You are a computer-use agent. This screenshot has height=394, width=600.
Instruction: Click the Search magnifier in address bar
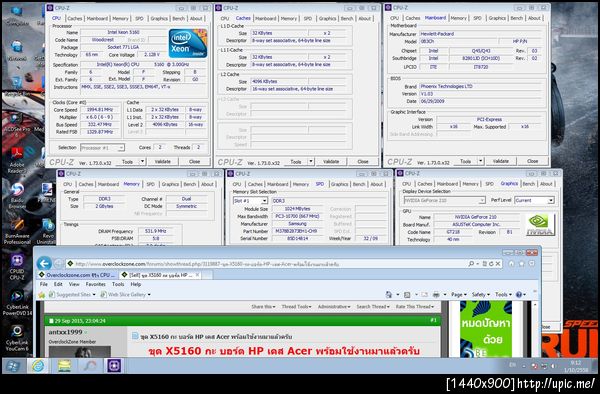click(x=471, y=264)
